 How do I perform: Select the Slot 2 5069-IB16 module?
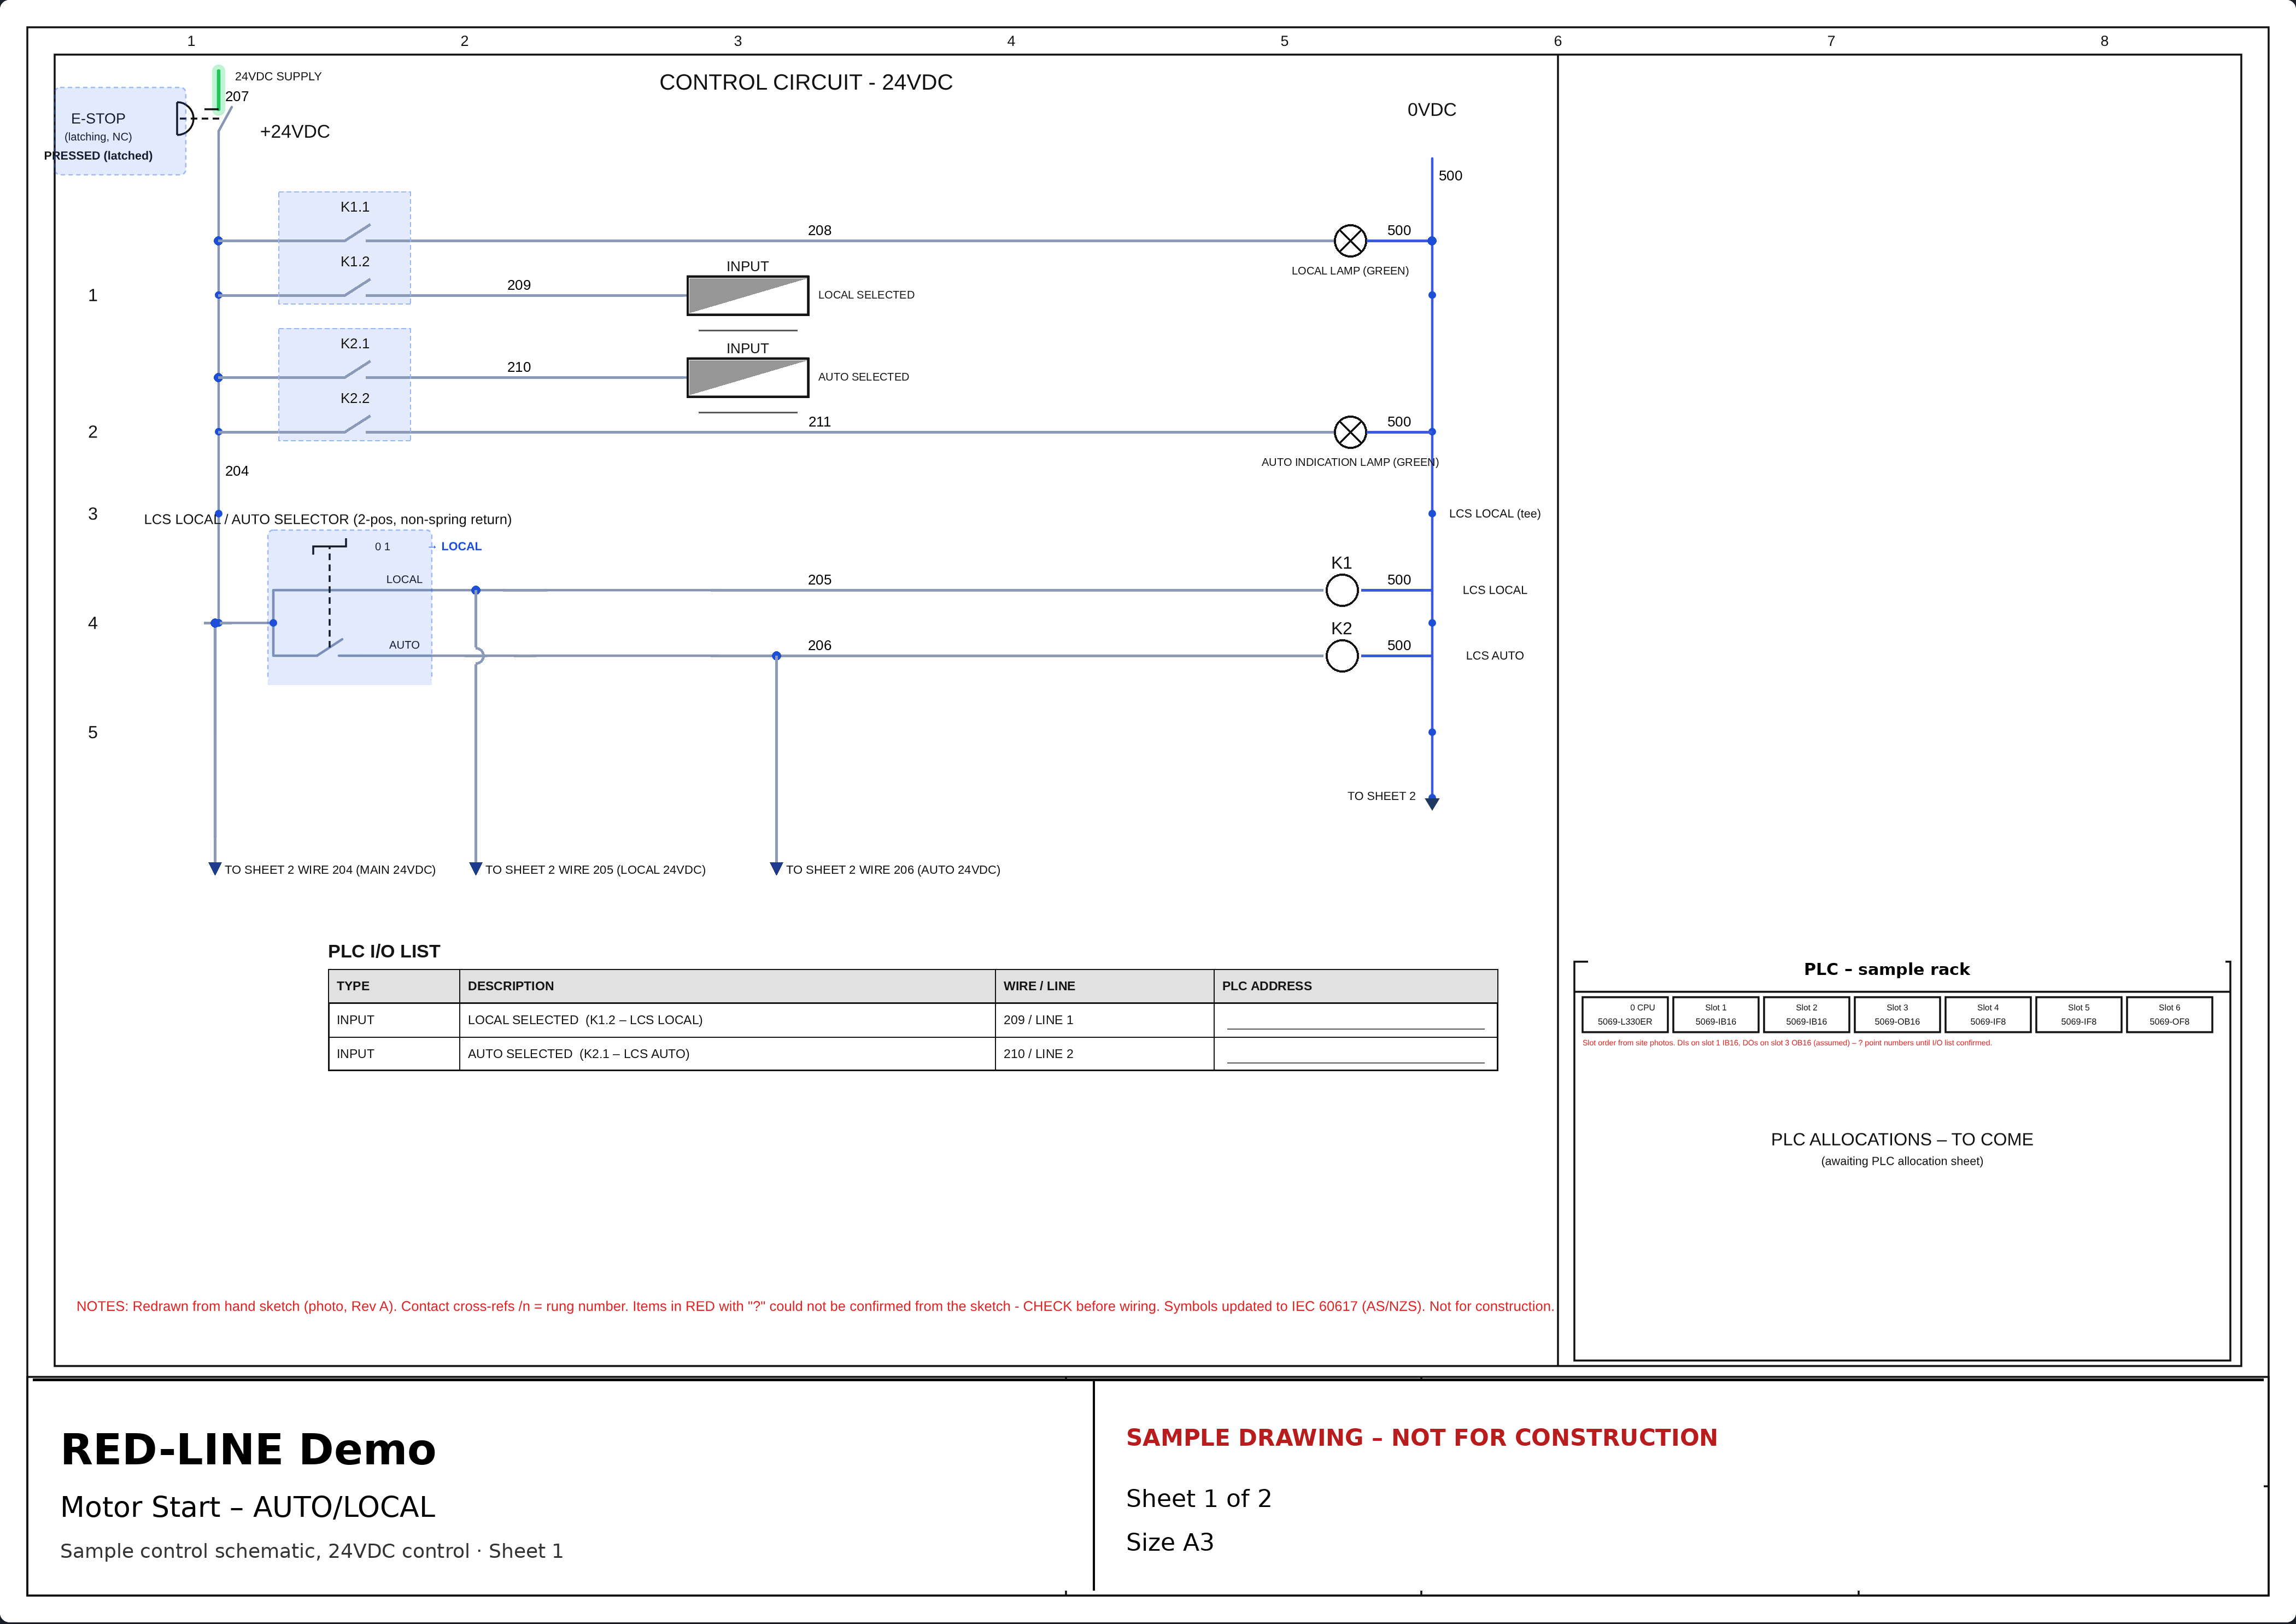pyautogui.click(x=1806, y=1014)
